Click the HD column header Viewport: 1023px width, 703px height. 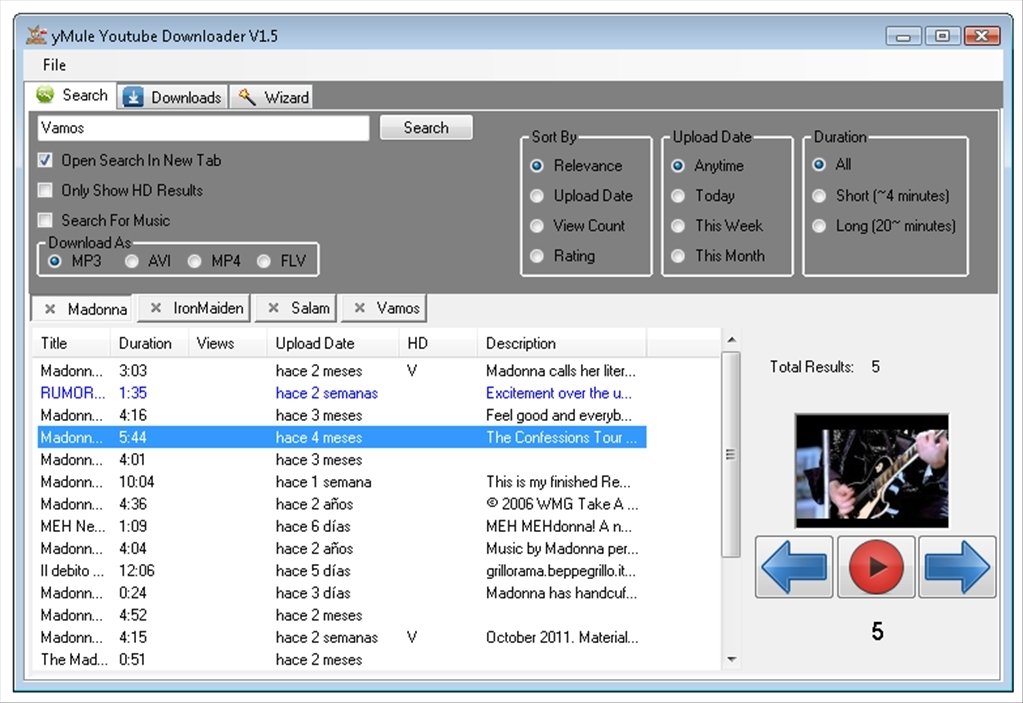point(438,343)
